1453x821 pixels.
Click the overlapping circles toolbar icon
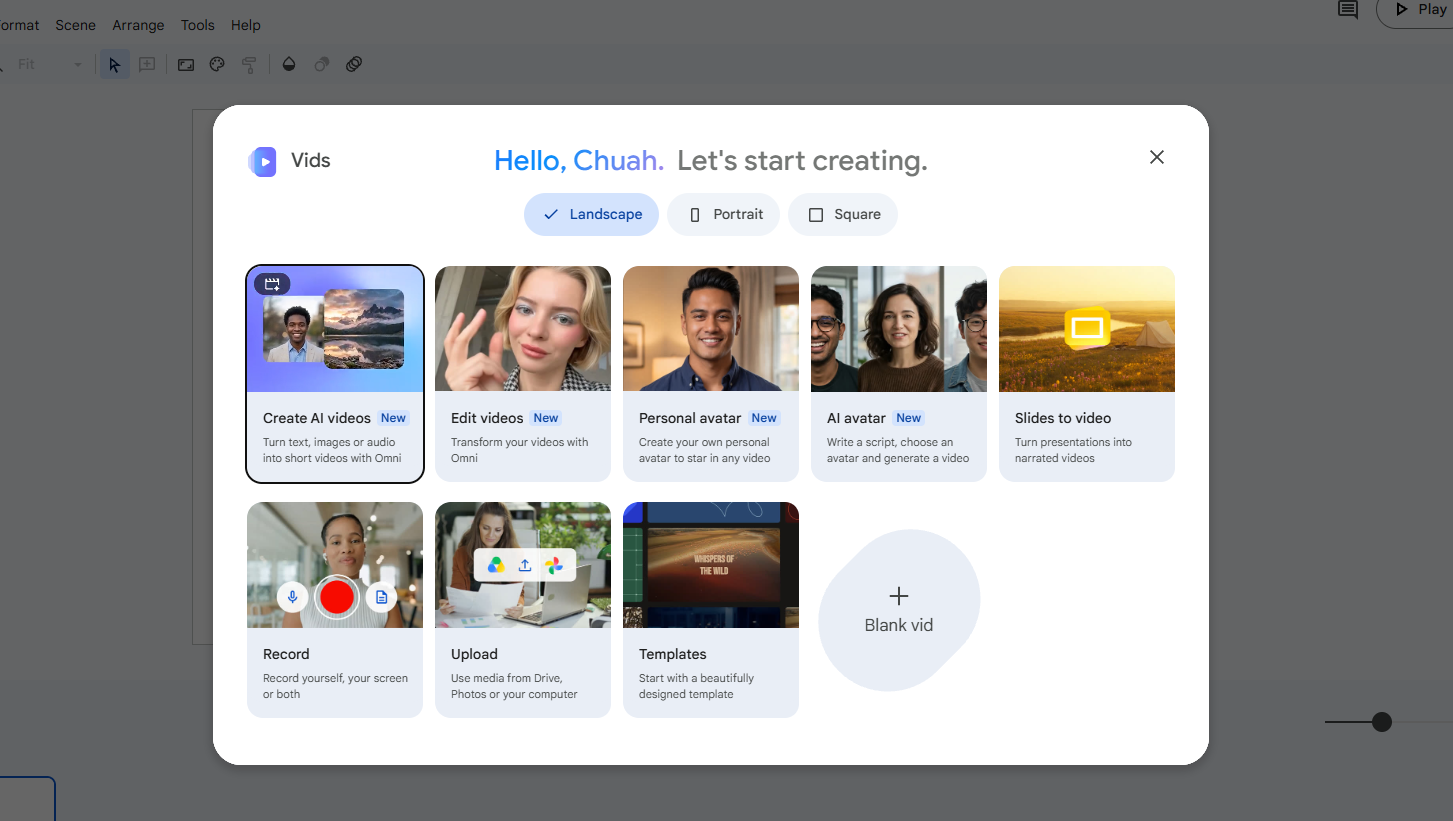point(354,64)
